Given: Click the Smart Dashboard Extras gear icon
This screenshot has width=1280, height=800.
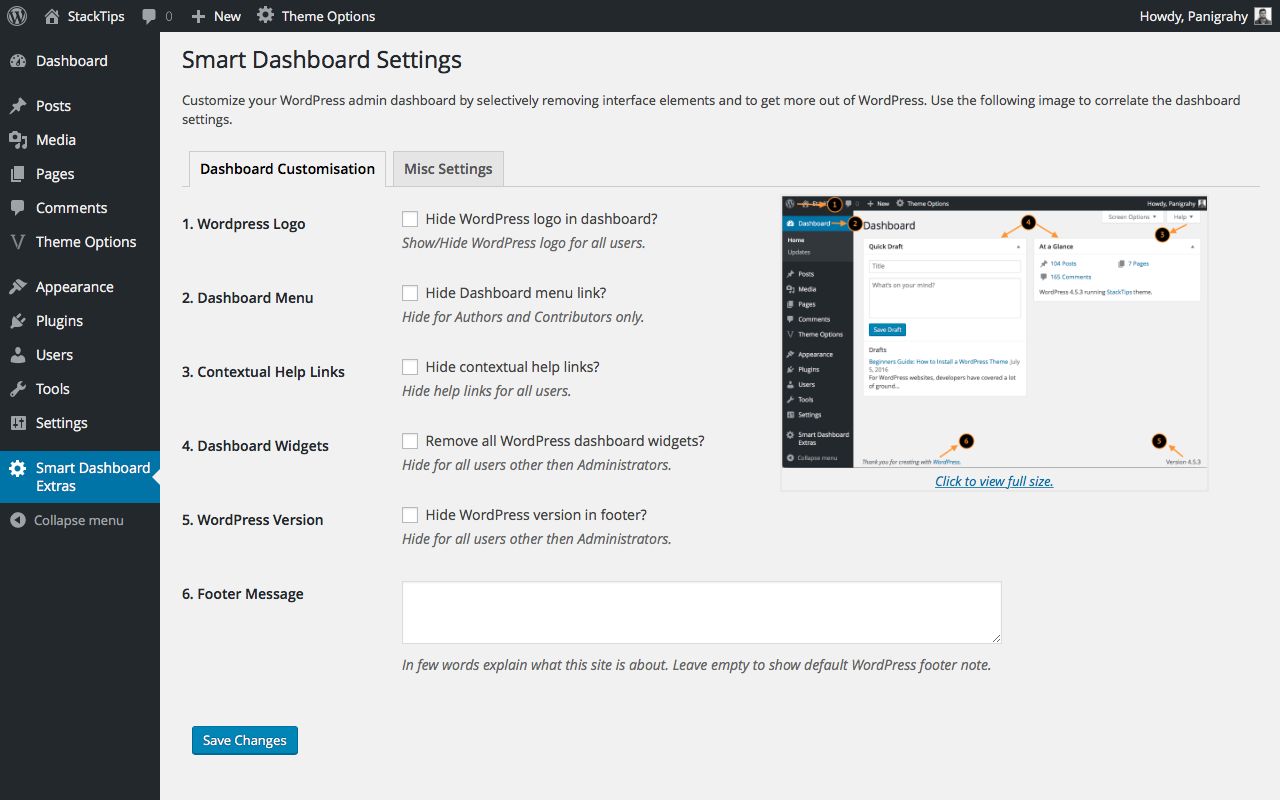Looking at the screenshot, I should pyautogui.click(x=18, y=468).
